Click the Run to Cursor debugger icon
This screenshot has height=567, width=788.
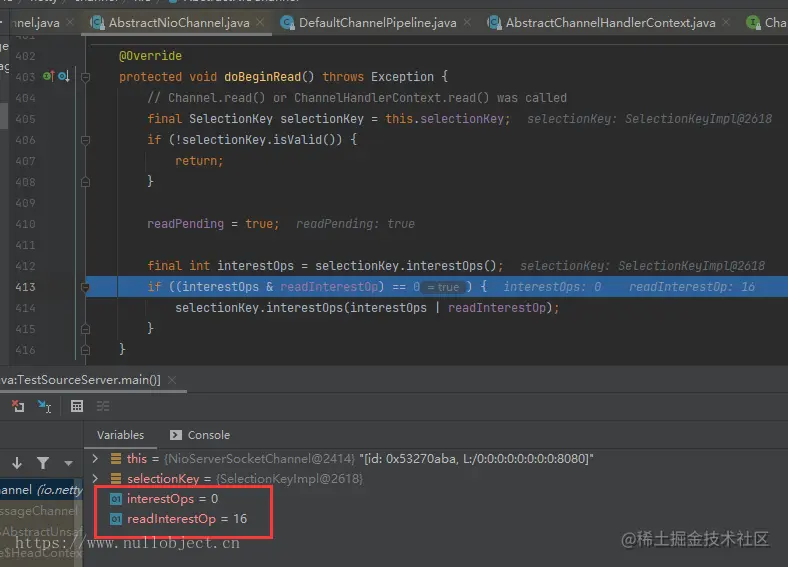point(44,406)
